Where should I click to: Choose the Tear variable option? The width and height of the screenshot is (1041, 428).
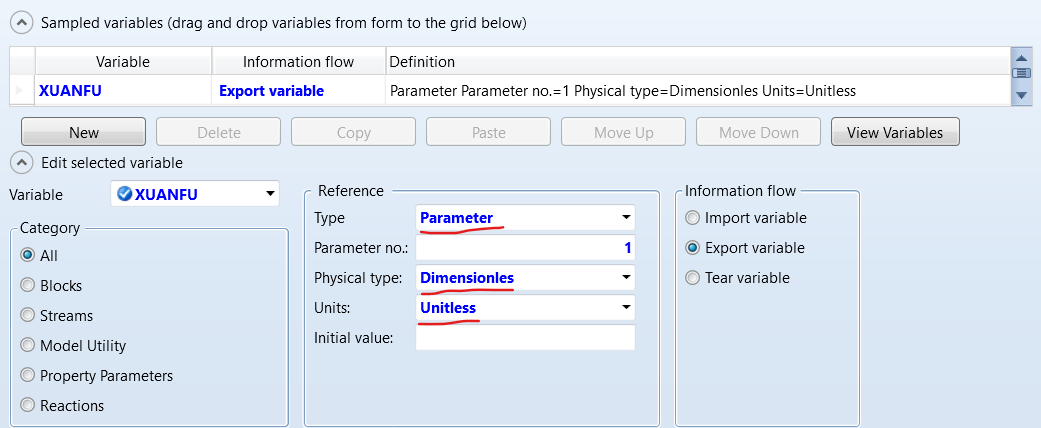click(692, 278)
